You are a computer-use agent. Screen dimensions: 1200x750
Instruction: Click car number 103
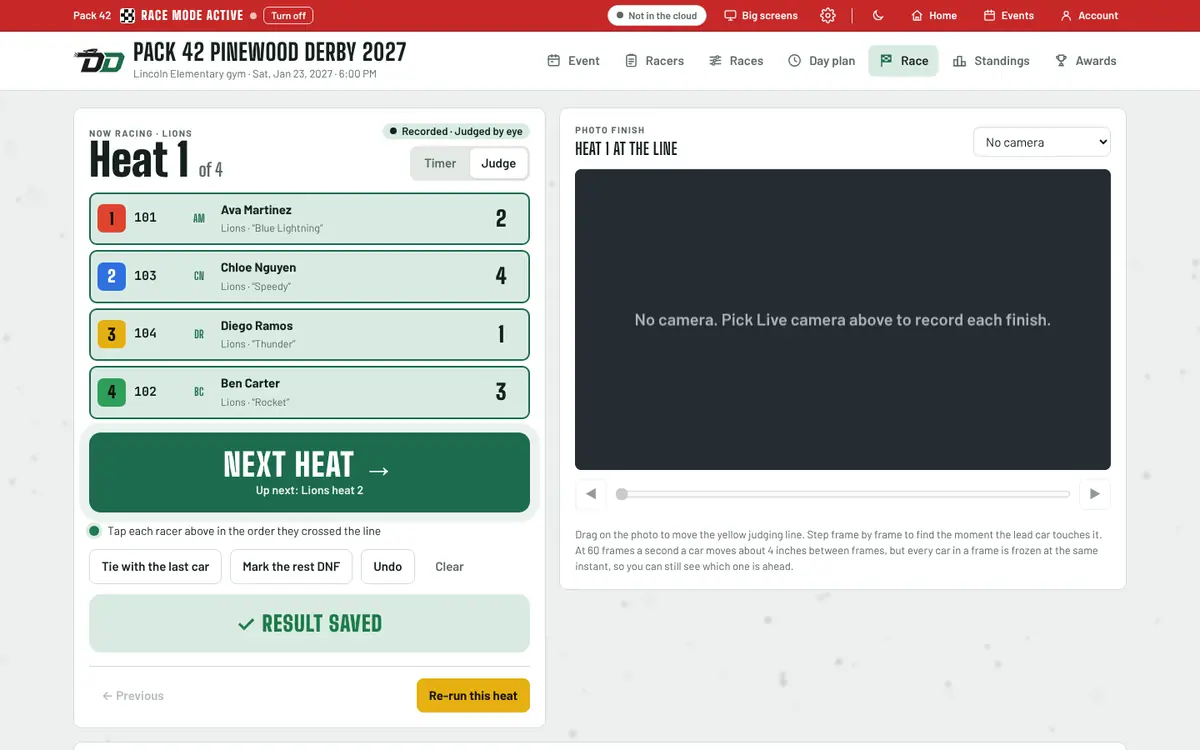tap(145, 276)
